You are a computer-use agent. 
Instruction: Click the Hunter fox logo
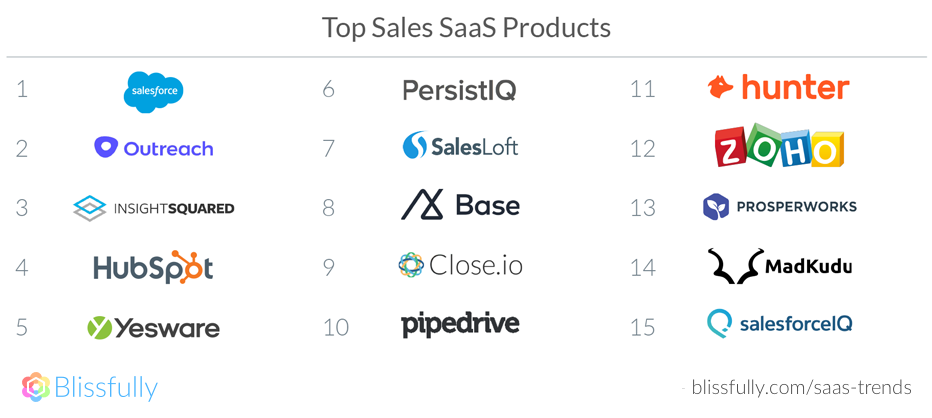(x=778, y=88)
